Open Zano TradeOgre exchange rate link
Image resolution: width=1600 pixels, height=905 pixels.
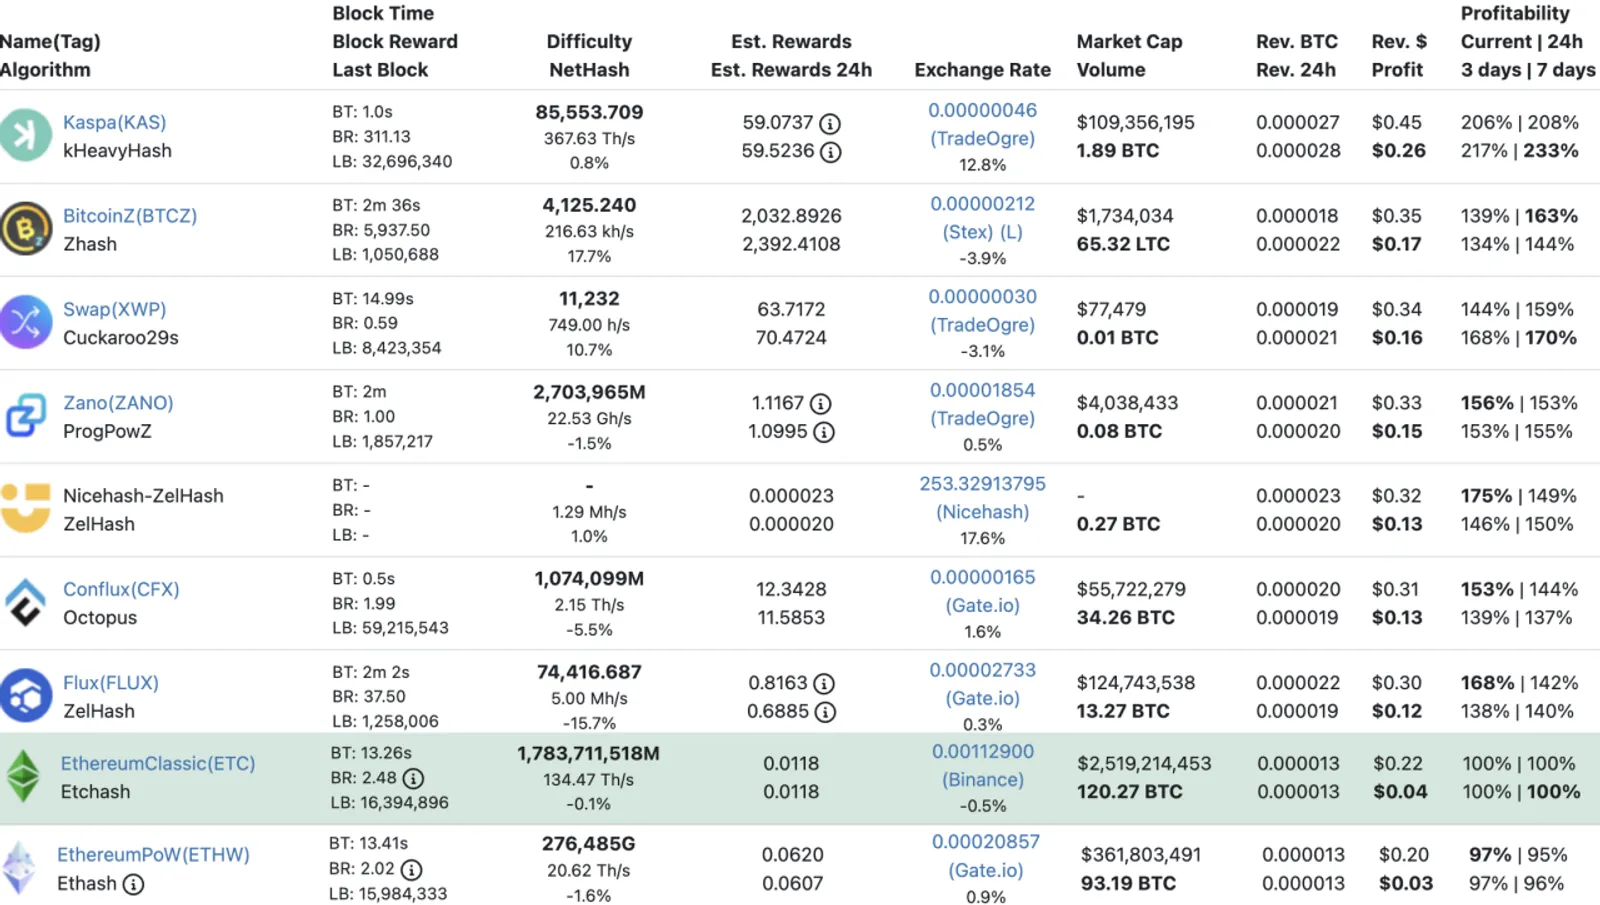(982, 404)
